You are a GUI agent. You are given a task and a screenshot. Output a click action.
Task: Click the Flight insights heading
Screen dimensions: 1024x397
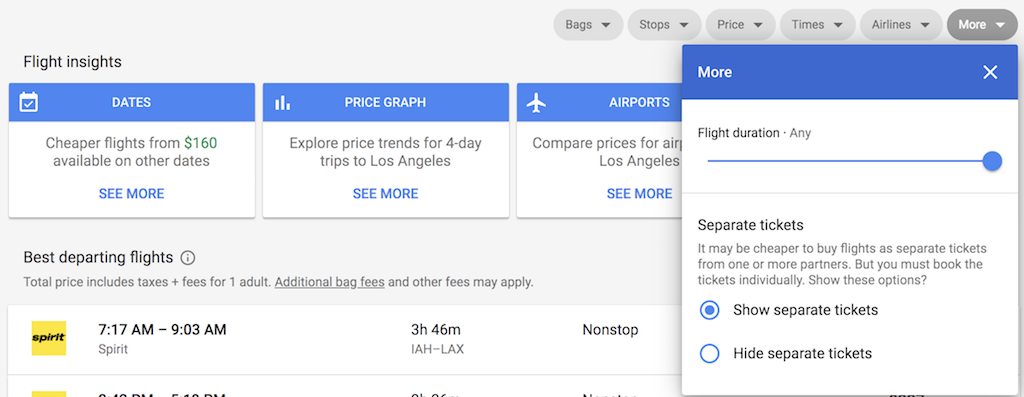pyautogui.click(x=72, y=62)
